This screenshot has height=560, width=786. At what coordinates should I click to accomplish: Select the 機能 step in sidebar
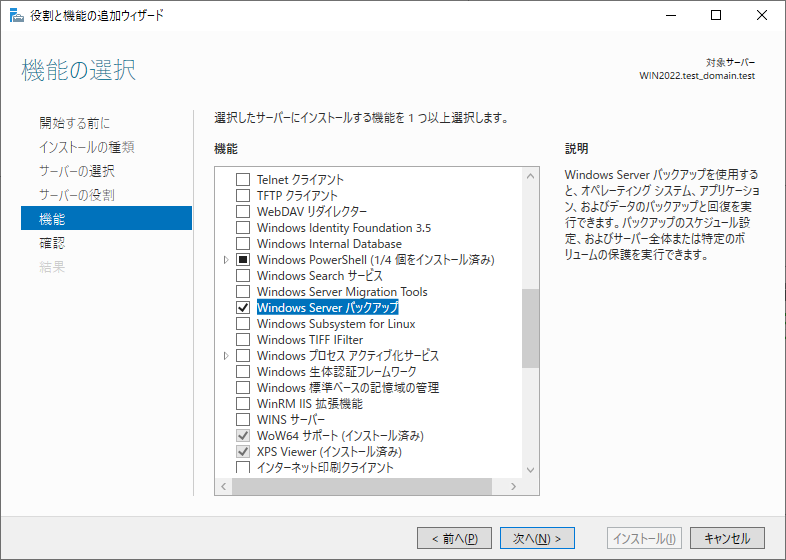(106, 218)
